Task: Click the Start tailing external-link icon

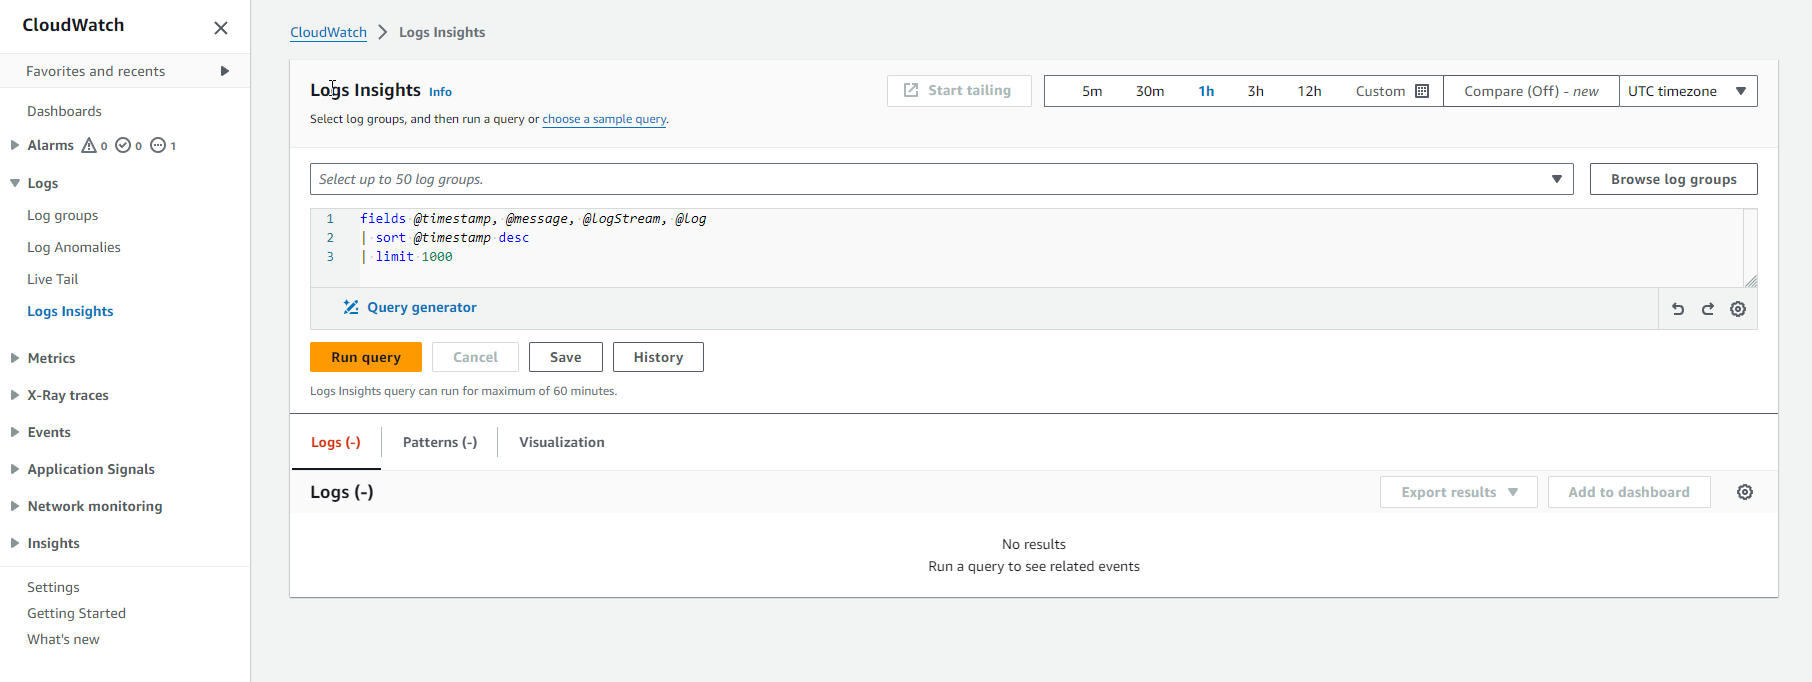Action: [x=911, y=90]
